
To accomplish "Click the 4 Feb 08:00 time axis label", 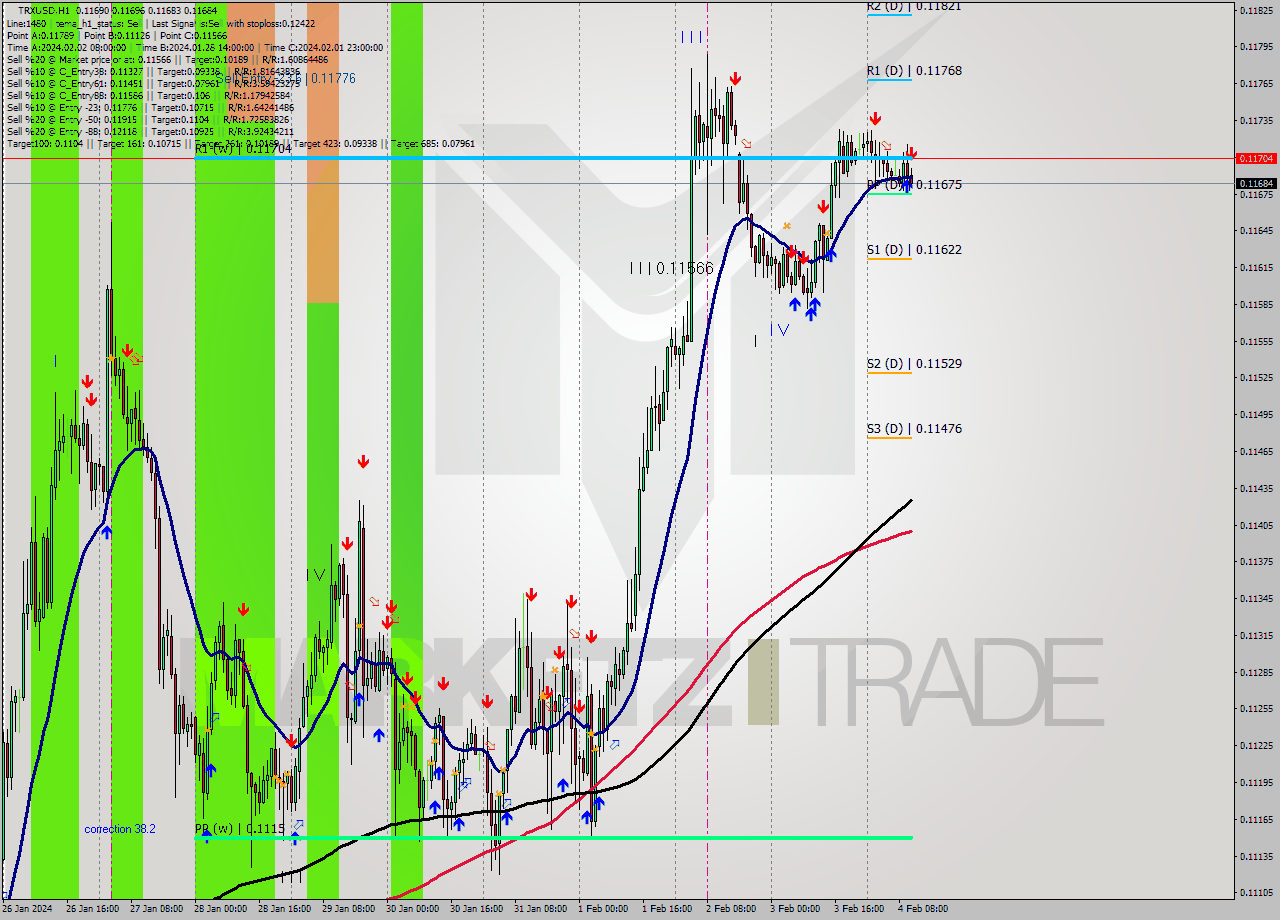I will click(924, 909).
